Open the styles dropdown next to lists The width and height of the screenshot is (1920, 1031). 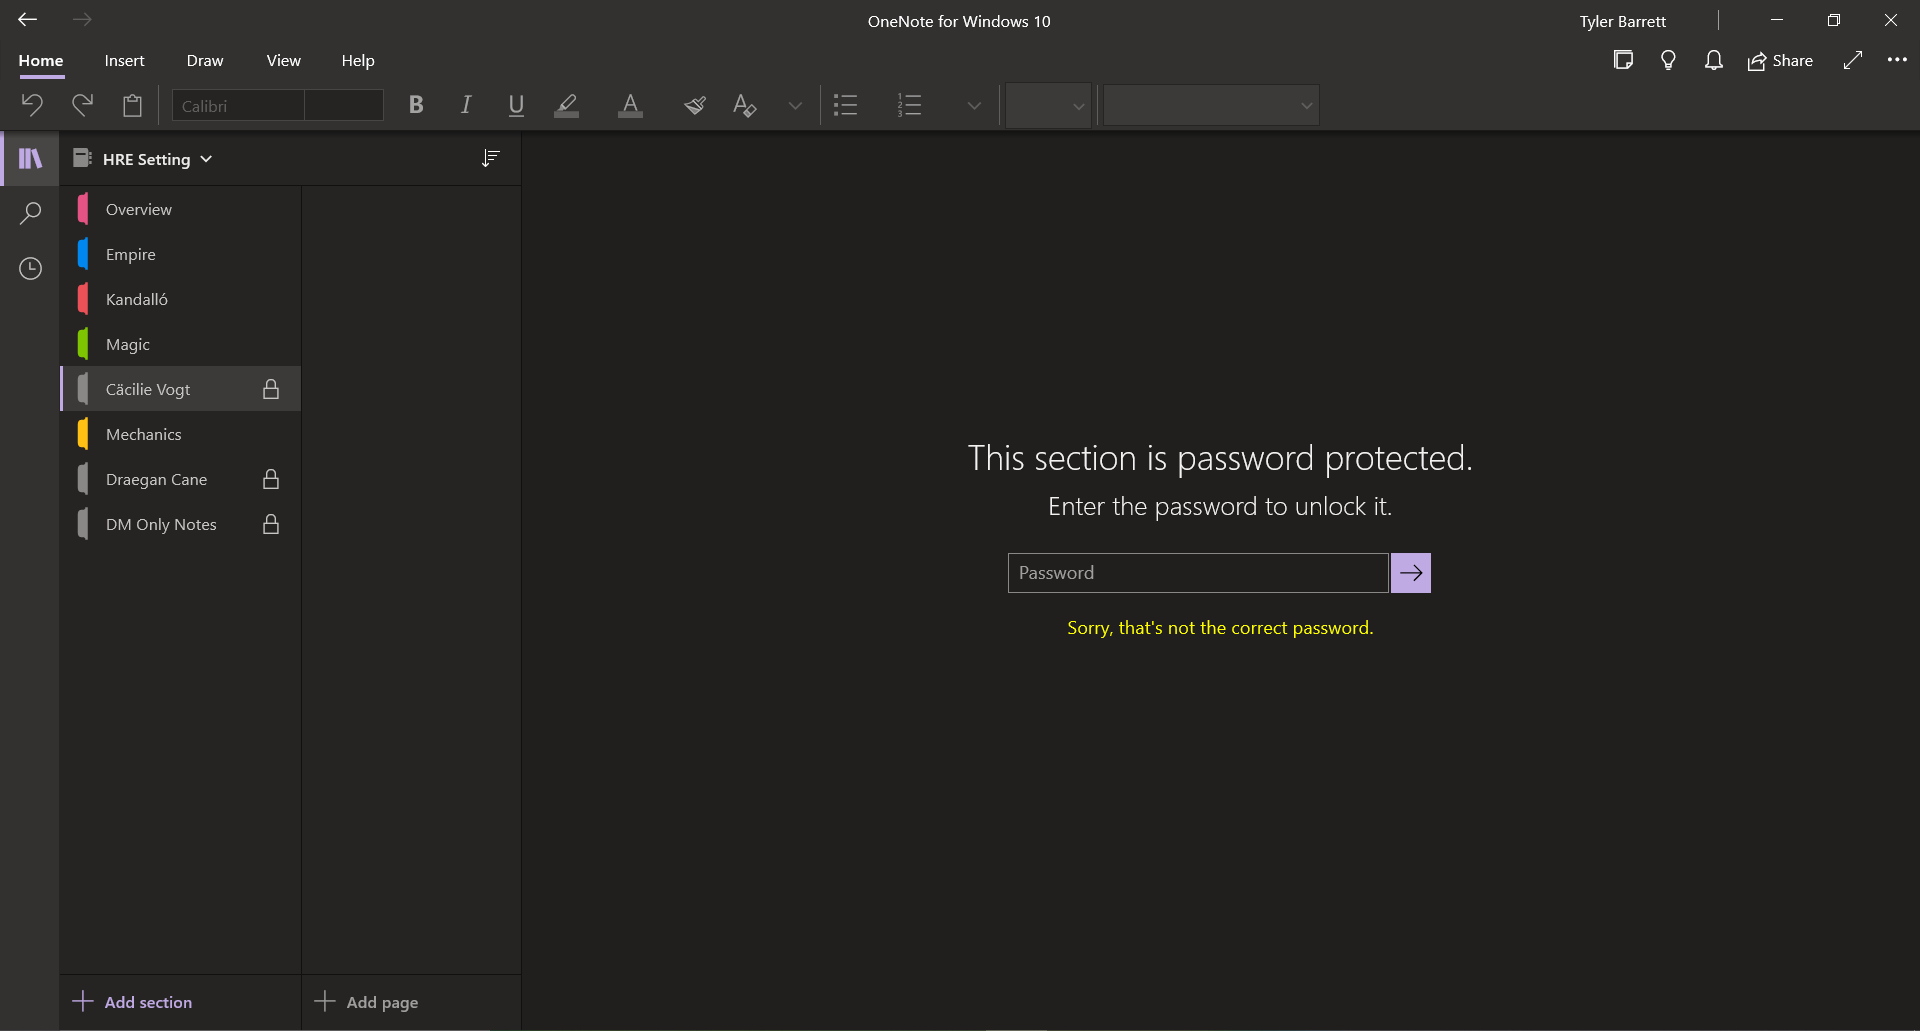click(1048, 105)
